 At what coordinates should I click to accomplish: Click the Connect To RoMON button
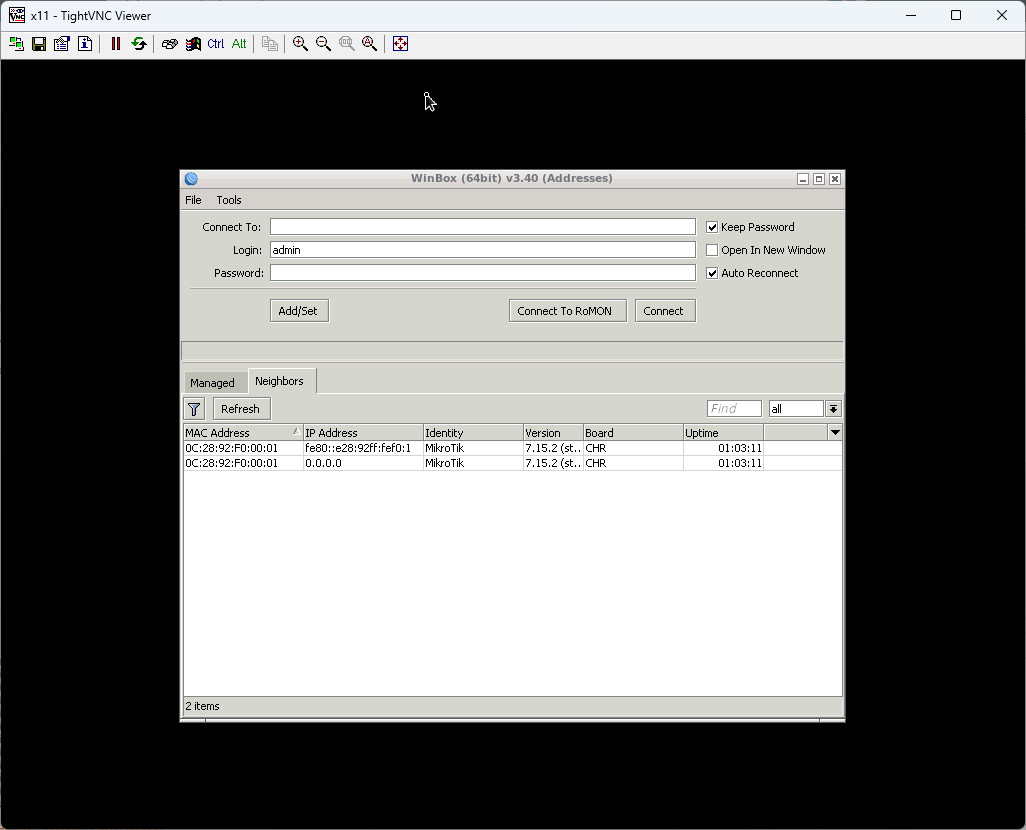[x=567, y=310]
